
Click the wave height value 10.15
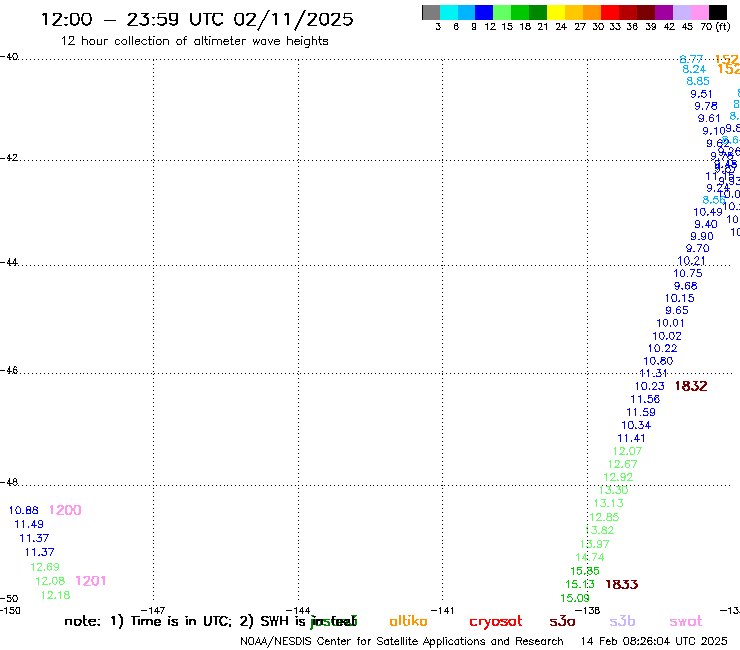pyautogui.click(x=680, y=298)
